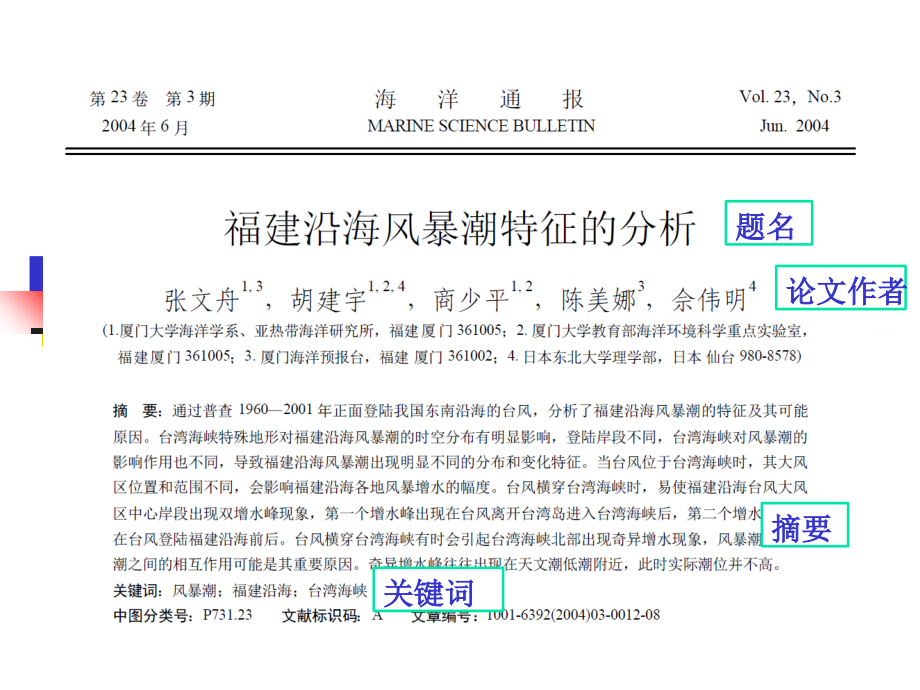Click the abstract heading 摘 要
The width and height of the screenshot is (920, 690).
[x=138, y=411]
